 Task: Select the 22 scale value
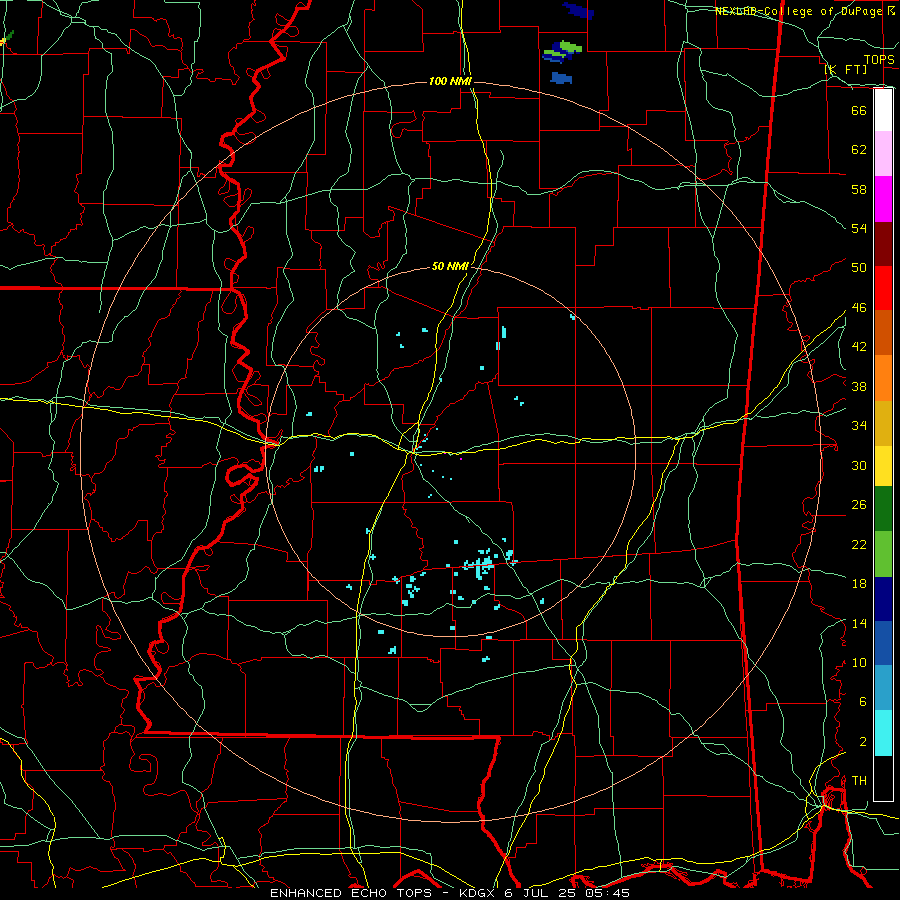point(859,544)
